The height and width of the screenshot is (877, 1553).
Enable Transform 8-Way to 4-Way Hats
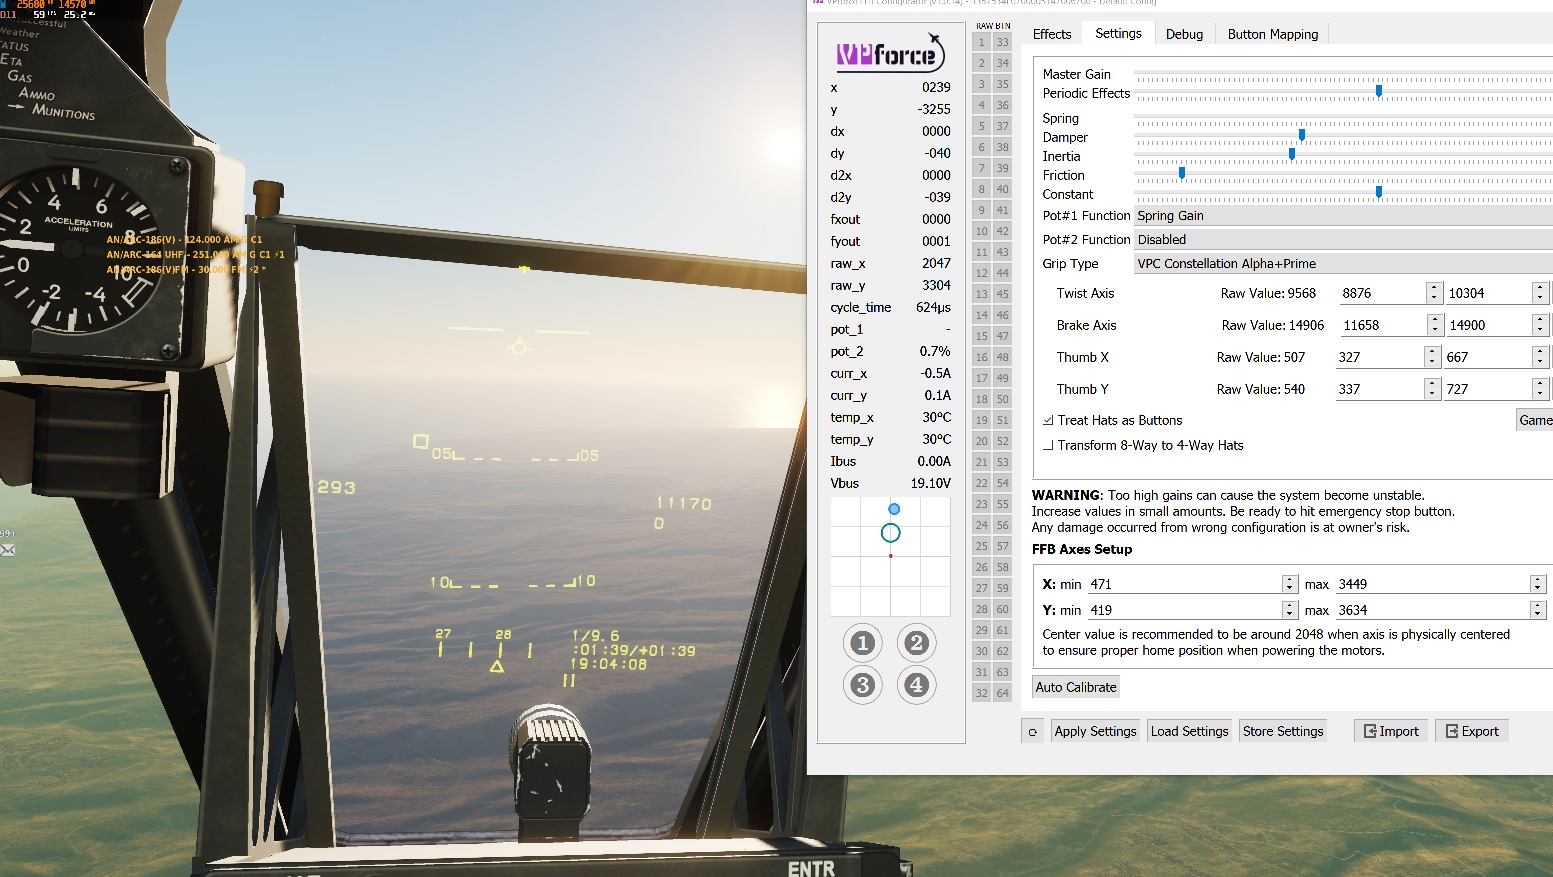(x=1048, y=446)
